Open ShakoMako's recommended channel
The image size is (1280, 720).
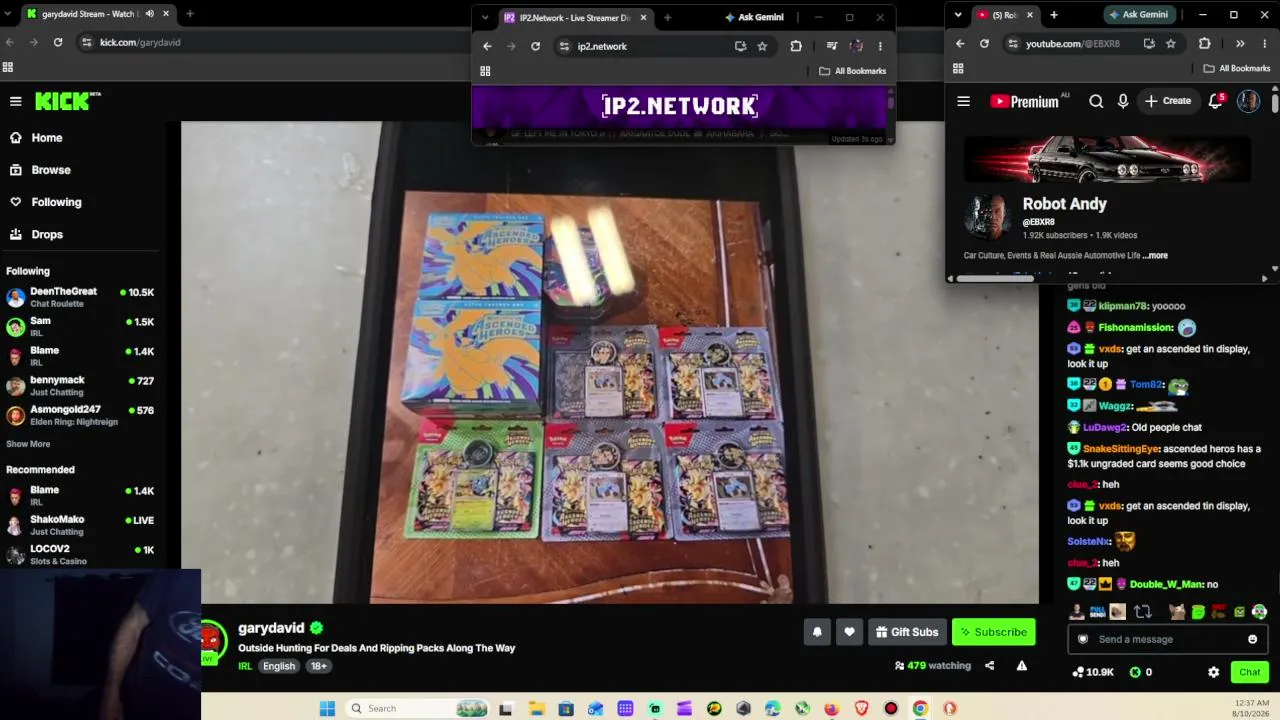click(80, 525)
